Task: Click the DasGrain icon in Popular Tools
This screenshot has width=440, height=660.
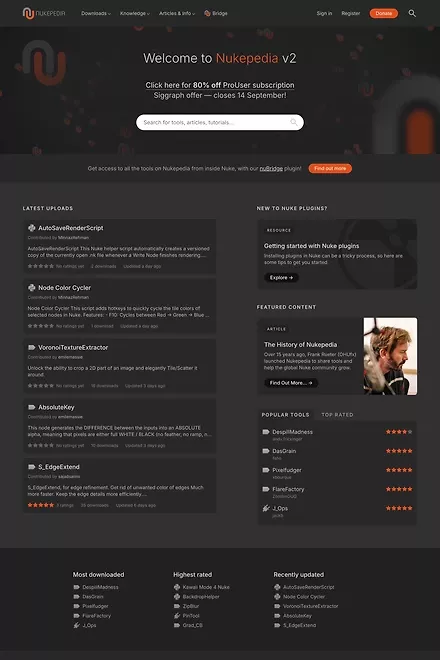Action: (266, 451)
